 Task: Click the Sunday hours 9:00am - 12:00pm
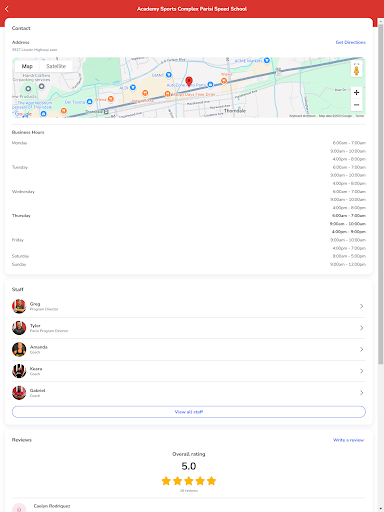click(348, 264)
